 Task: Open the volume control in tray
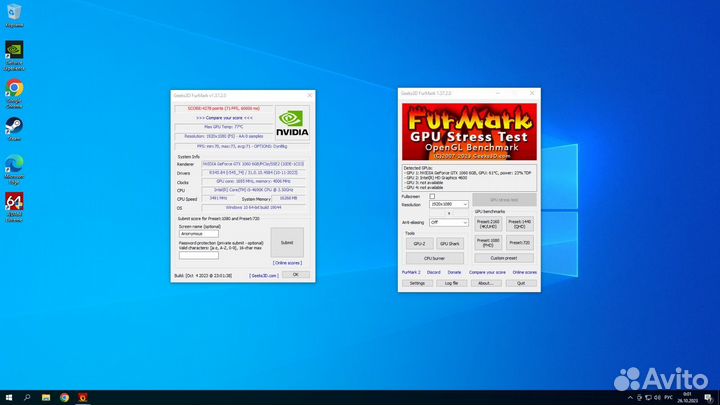(657, 398)
